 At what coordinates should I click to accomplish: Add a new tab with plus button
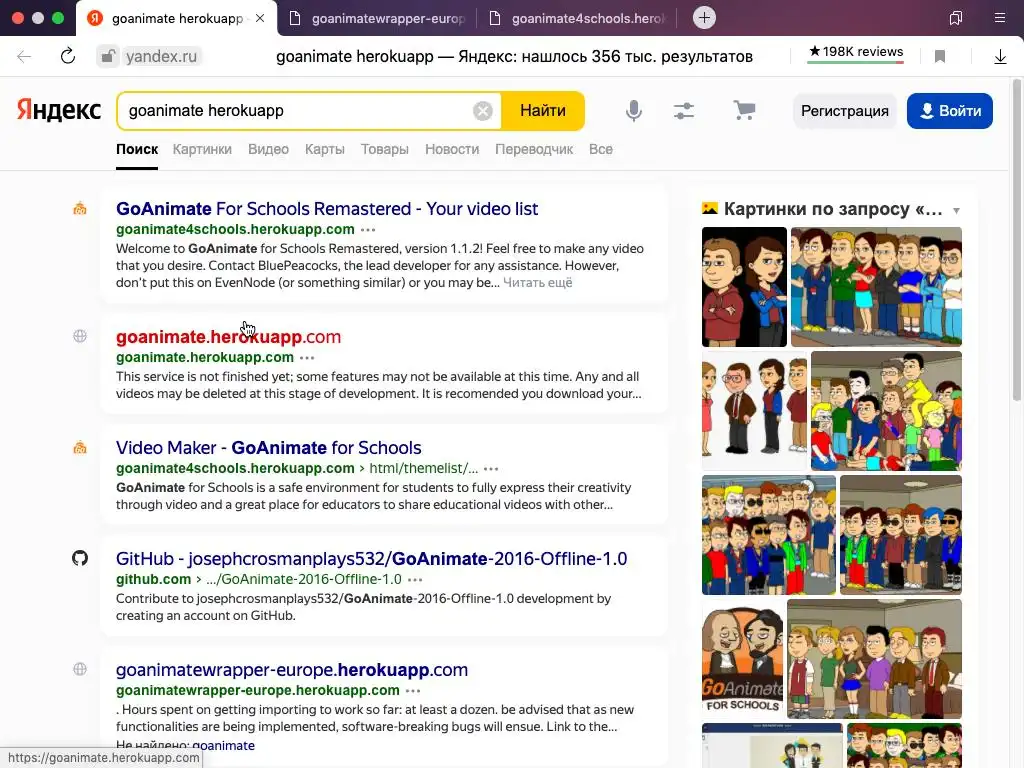pos(704,18)
